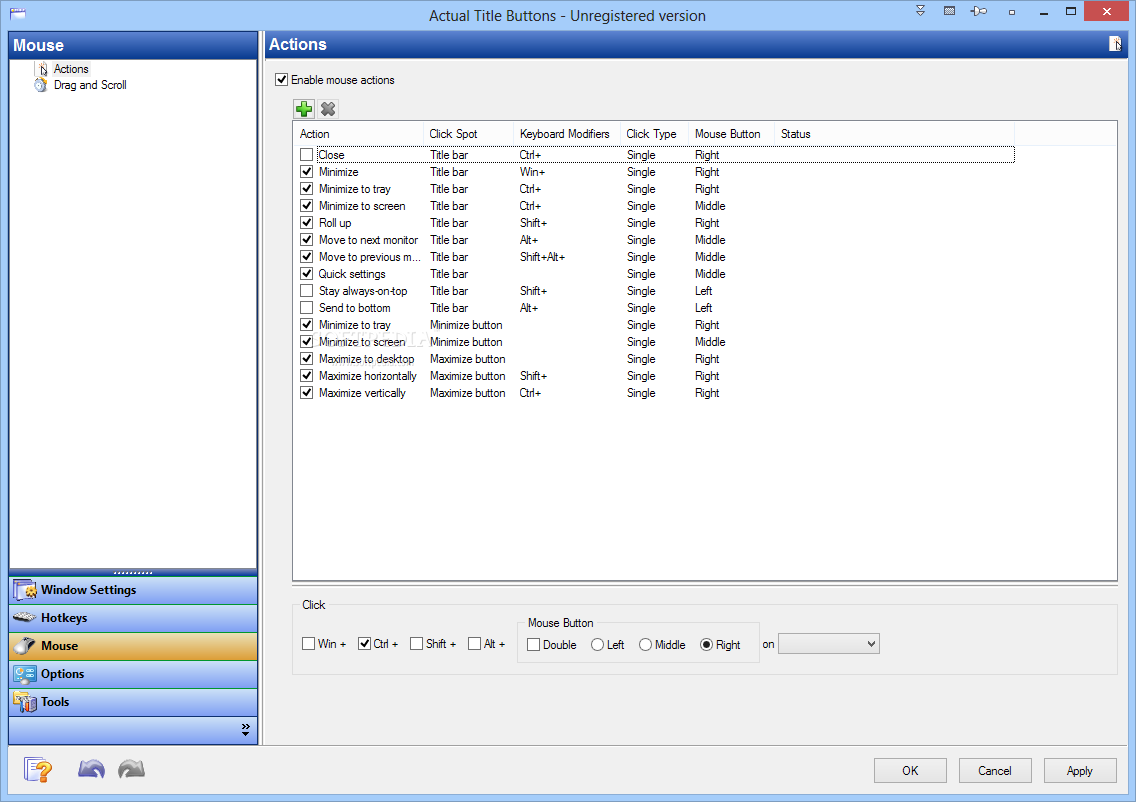Toggle the Alt + modifier checkbox

click(x=475, y=643)
